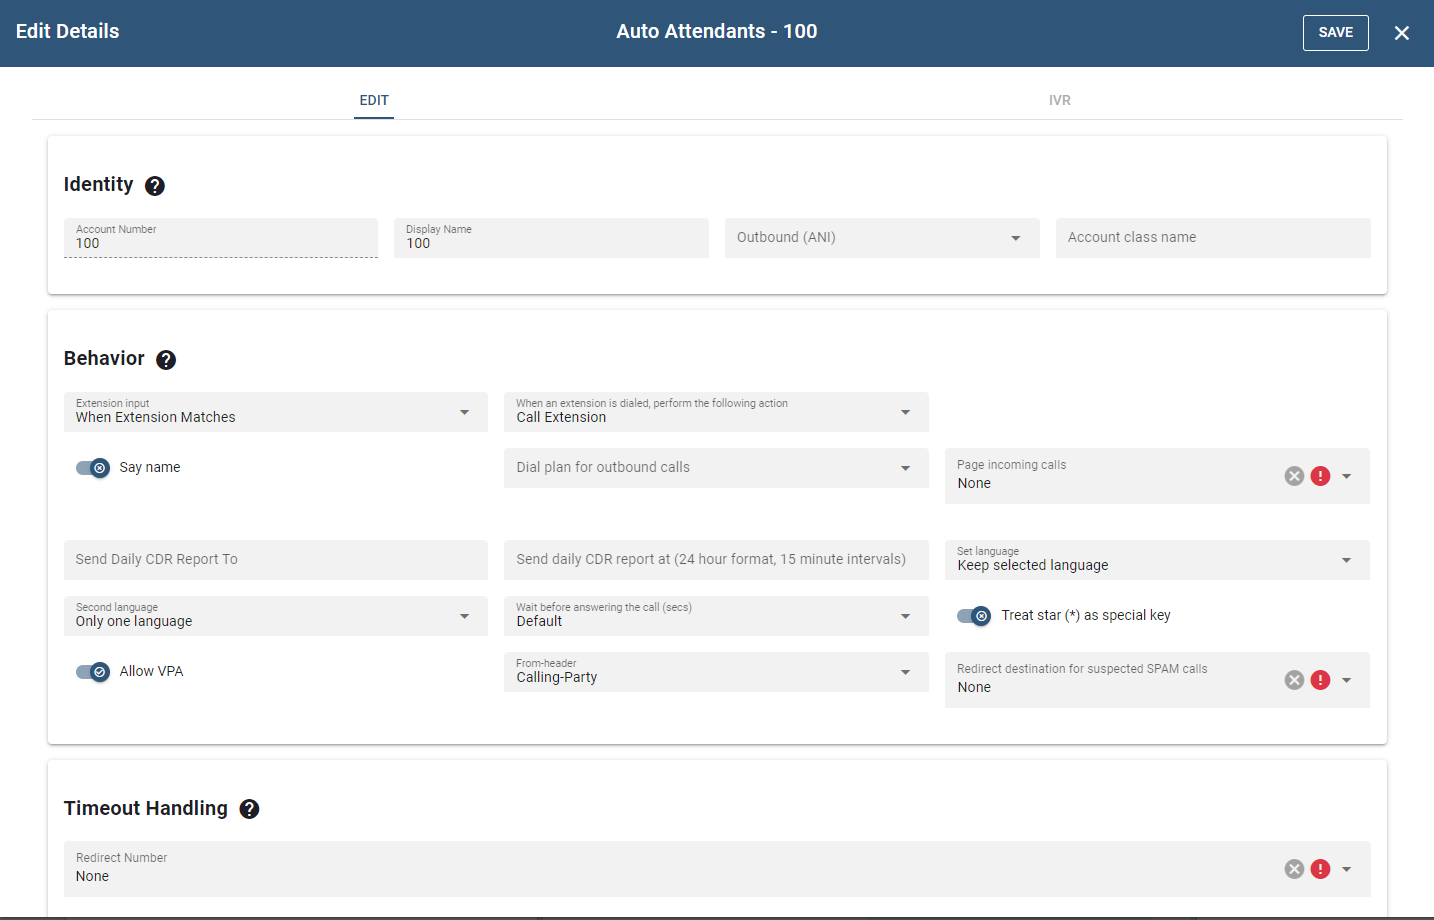Save the auto attendant changes
The width and height of the screenshot is (1434, 920).
pyautogui.click(x=1335, y=32)
